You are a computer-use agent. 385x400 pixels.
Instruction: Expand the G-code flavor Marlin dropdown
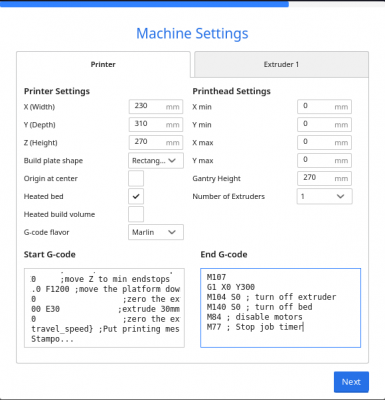(156, 232)
